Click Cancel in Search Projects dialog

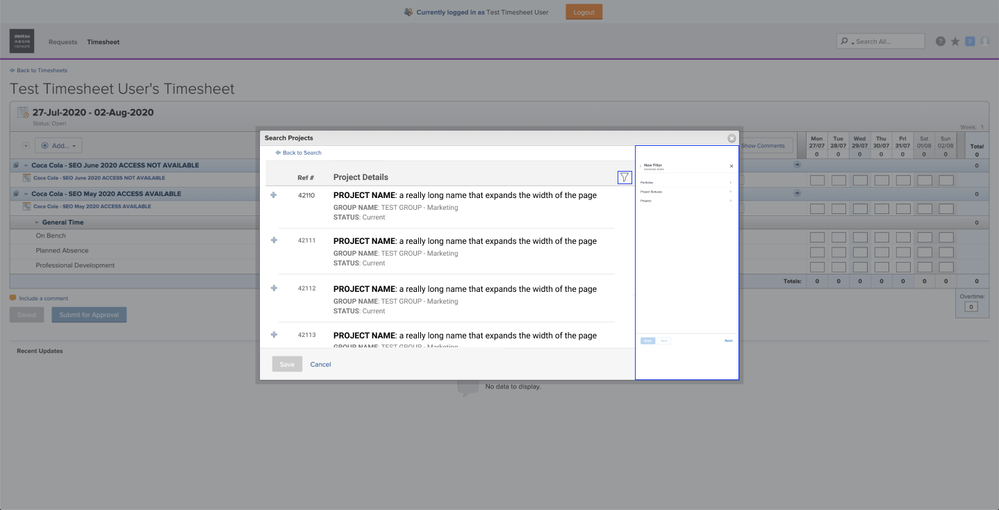pos(320,364)
